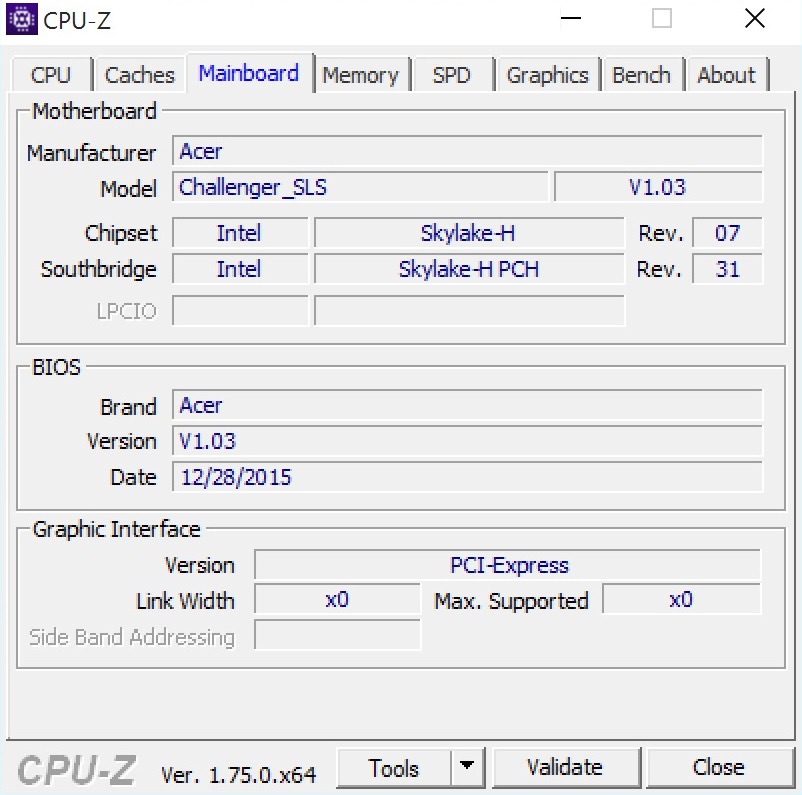Click the Skylake-H PCH field
802x795 pixels.
[x=469, y=269]
